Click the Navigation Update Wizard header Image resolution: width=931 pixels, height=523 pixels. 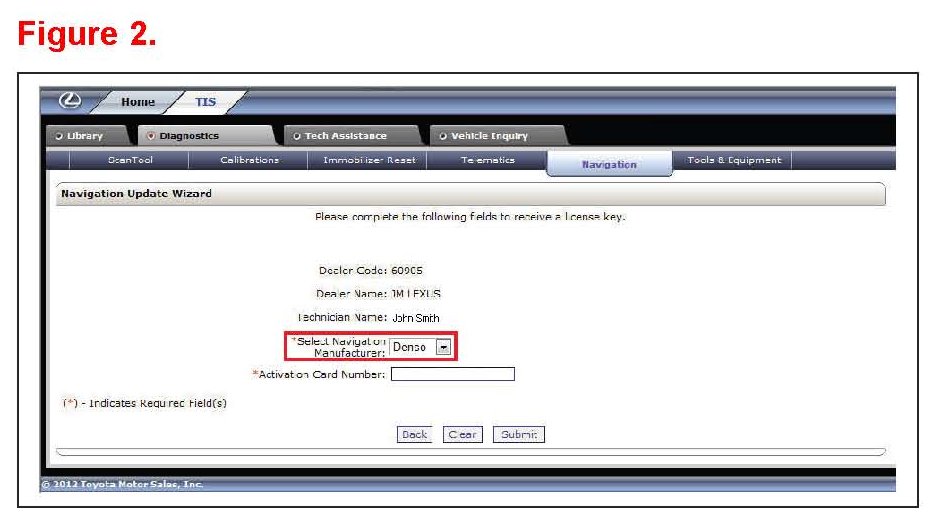point(137,193)
